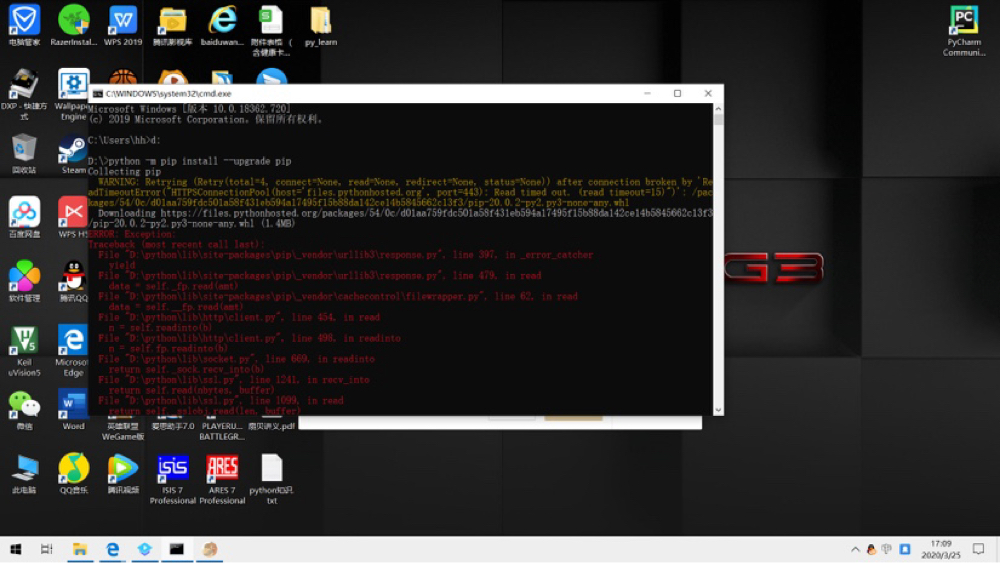Open File Explorer from the taskbar
The height and width of the screenshot is (563, 1001).
(x=80, y=549)
